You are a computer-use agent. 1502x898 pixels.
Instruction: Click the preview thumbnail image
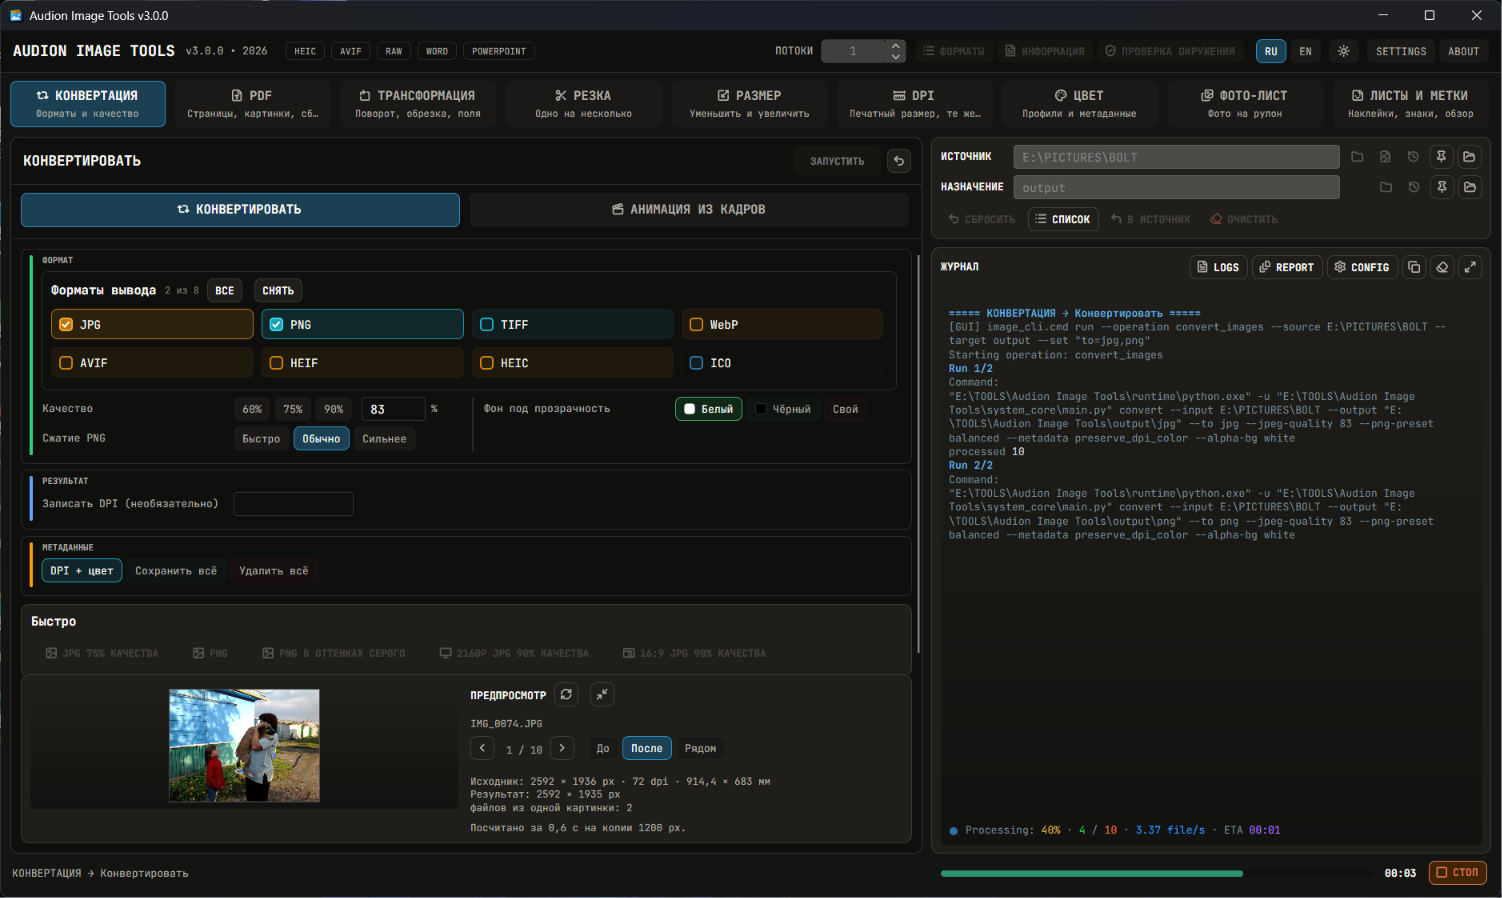(244, 745)
